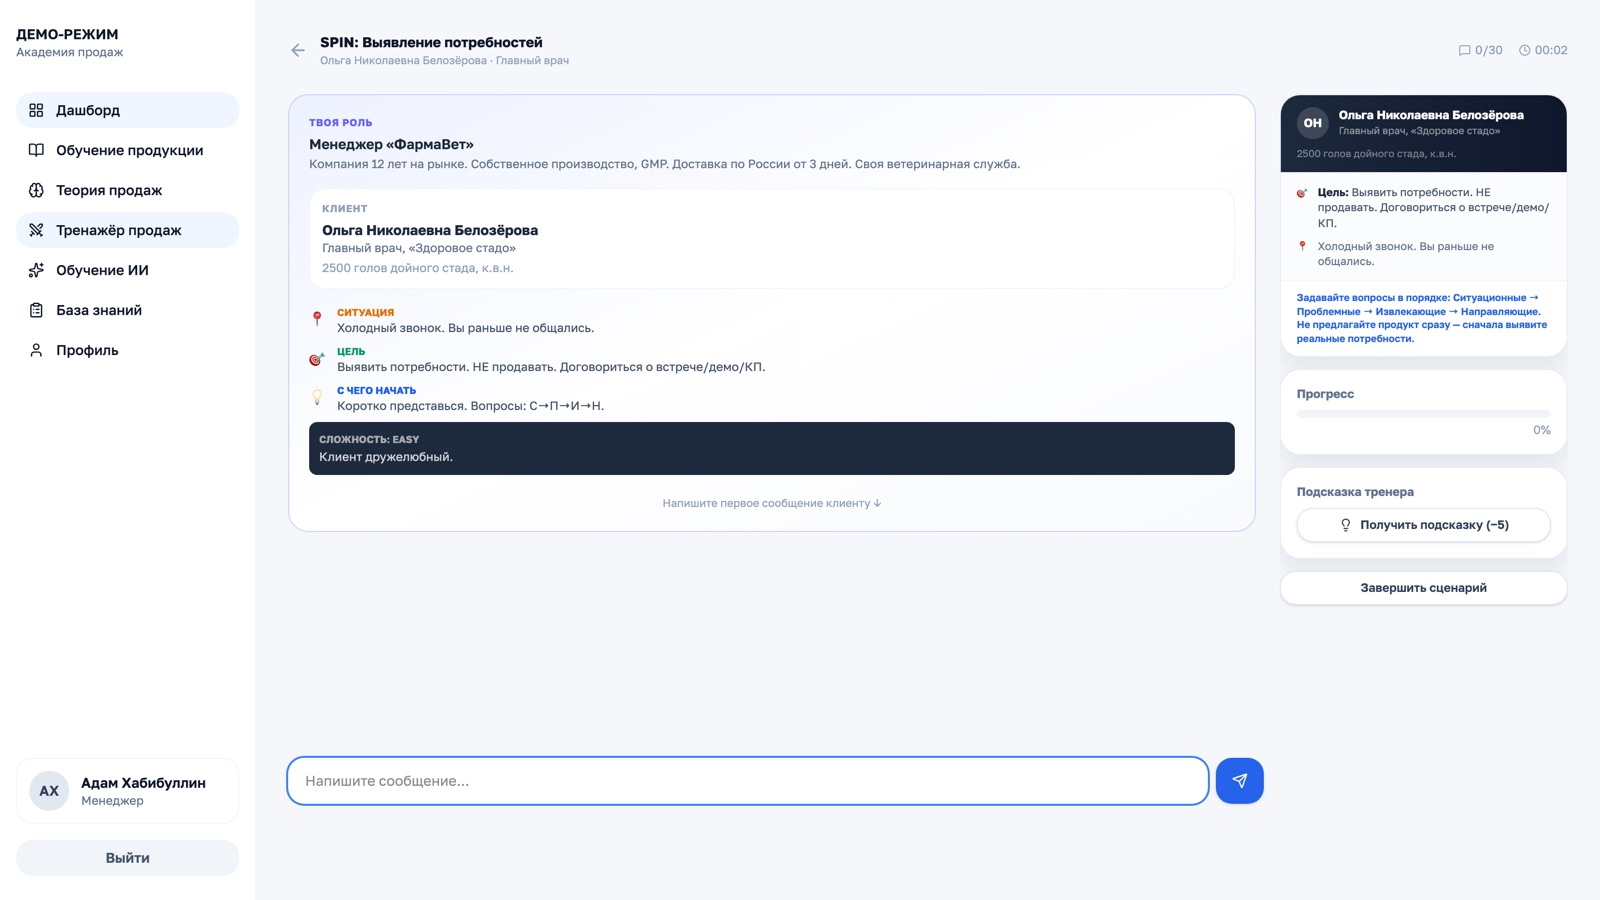Click the Прогресс progress bar

pos(1423,414)
